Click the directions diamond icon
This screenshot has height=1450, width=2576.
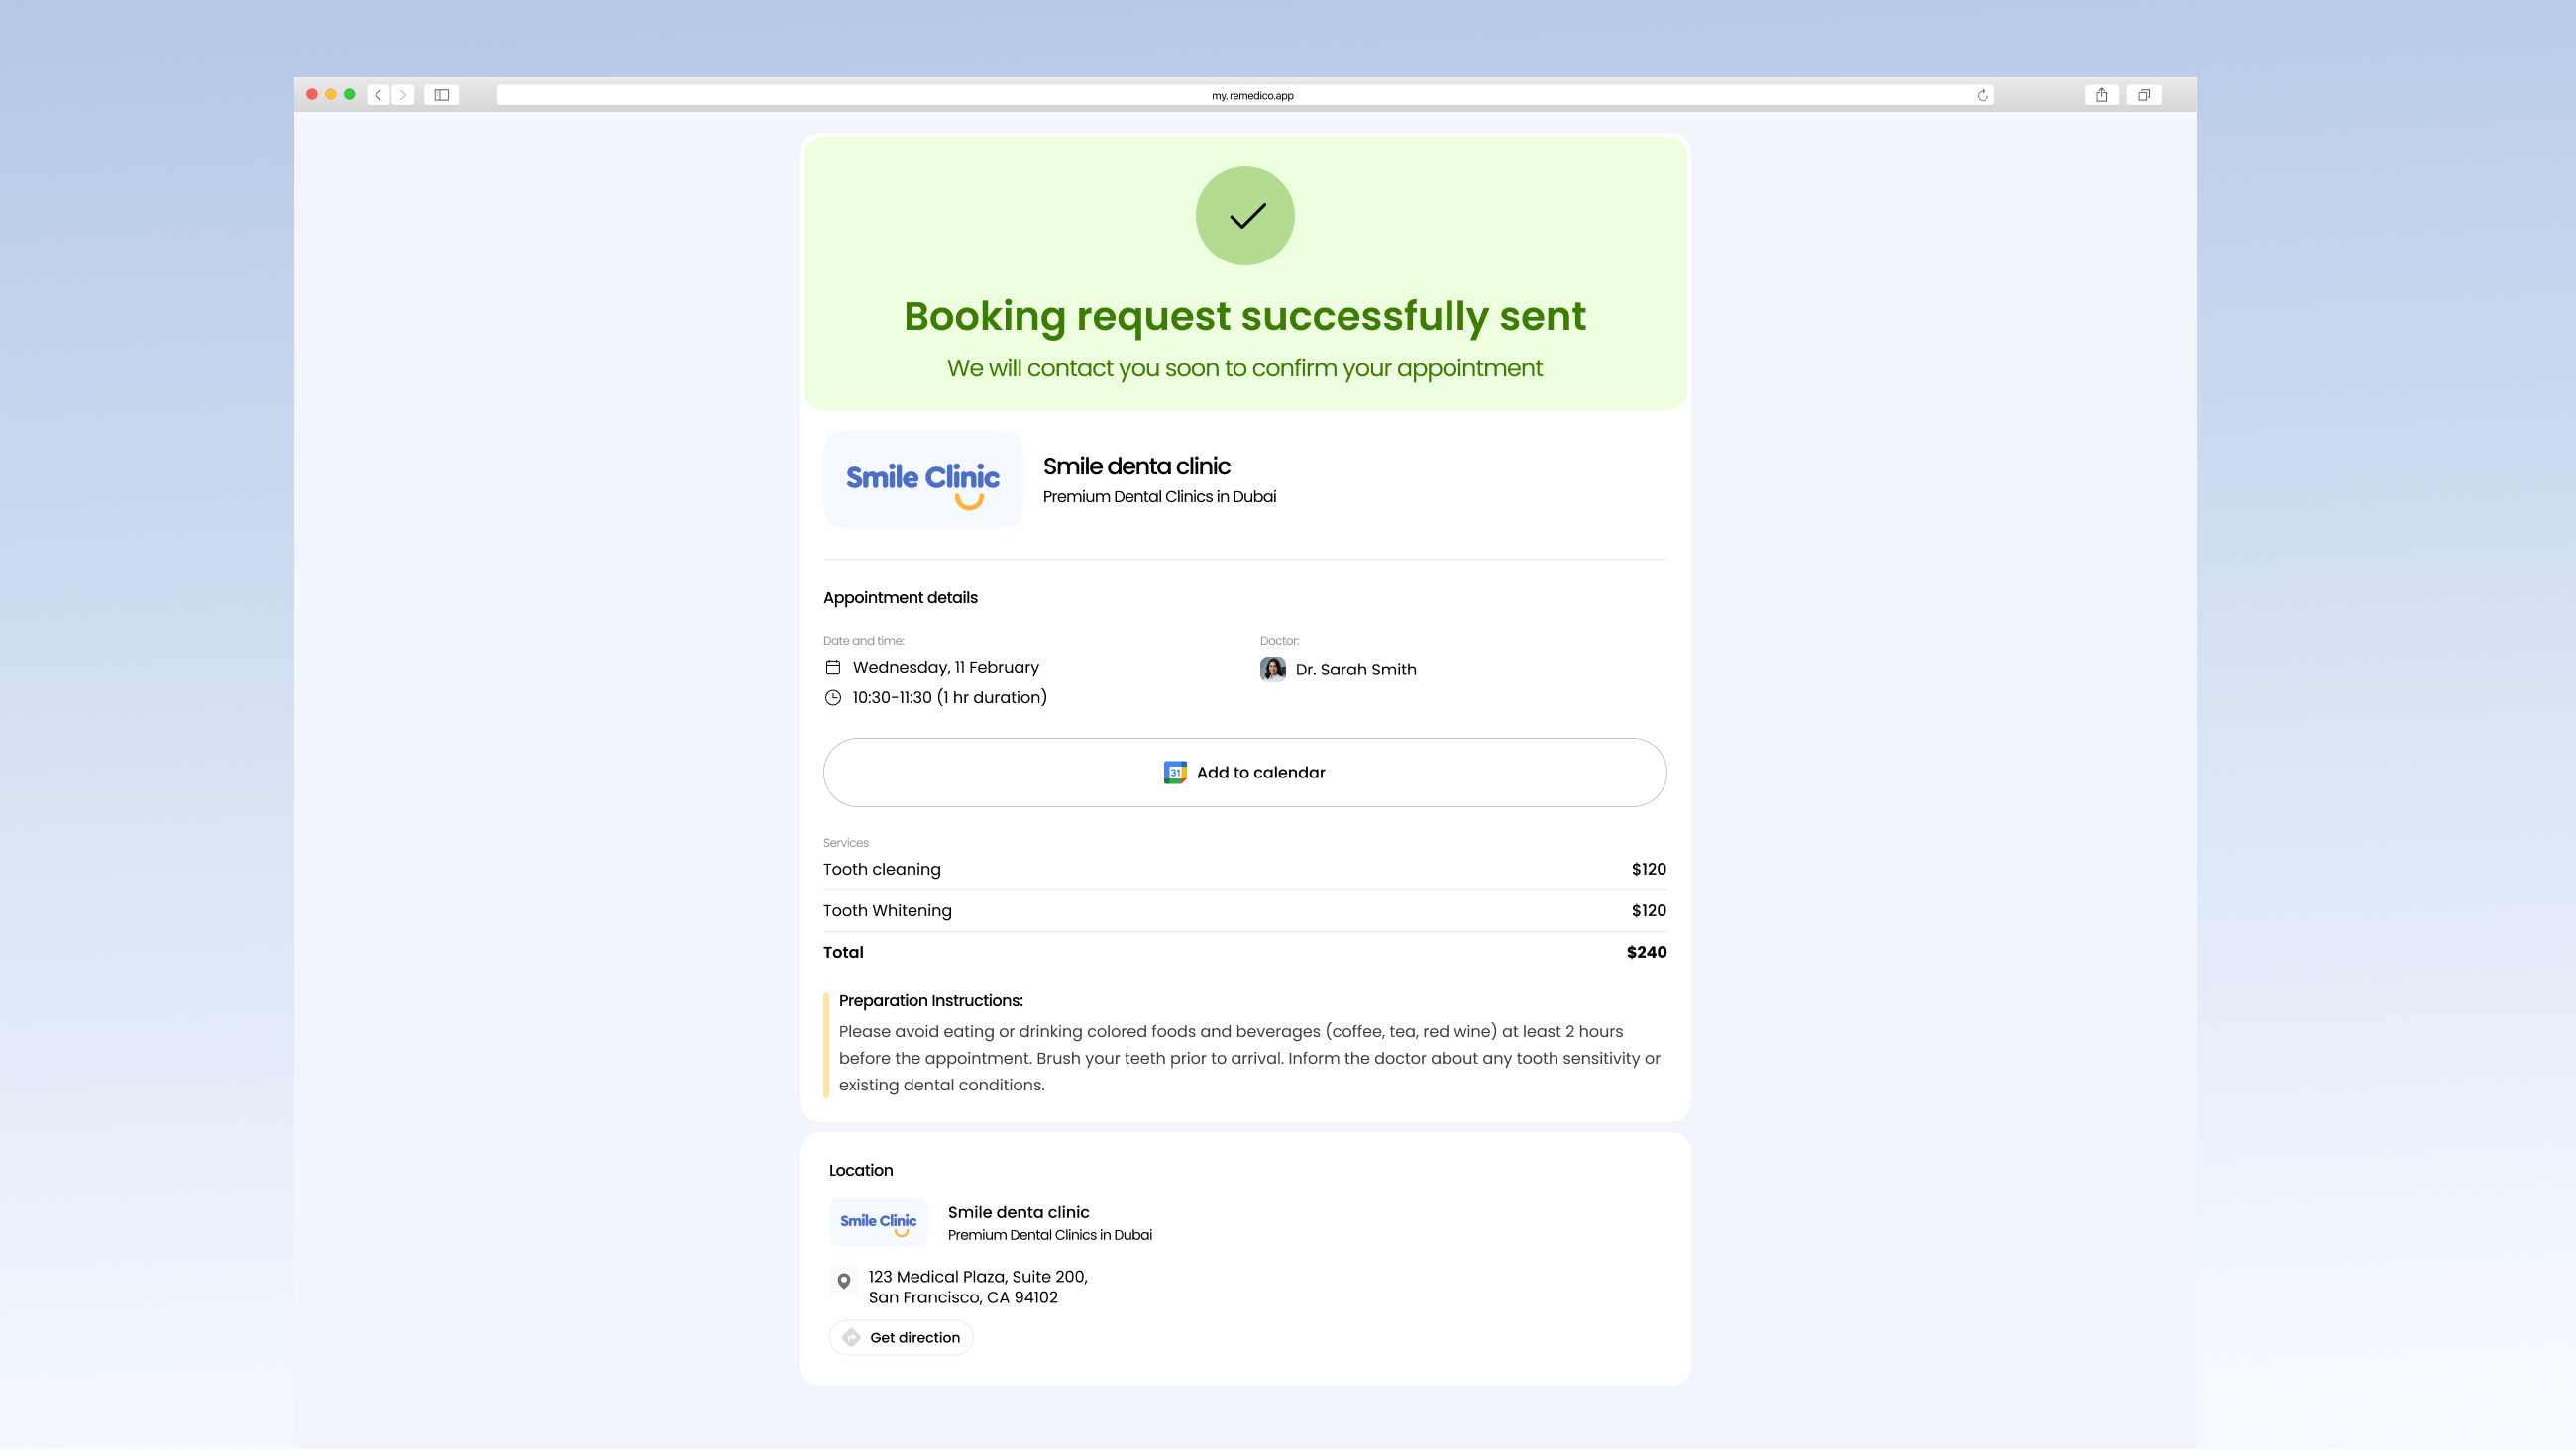851,1338
